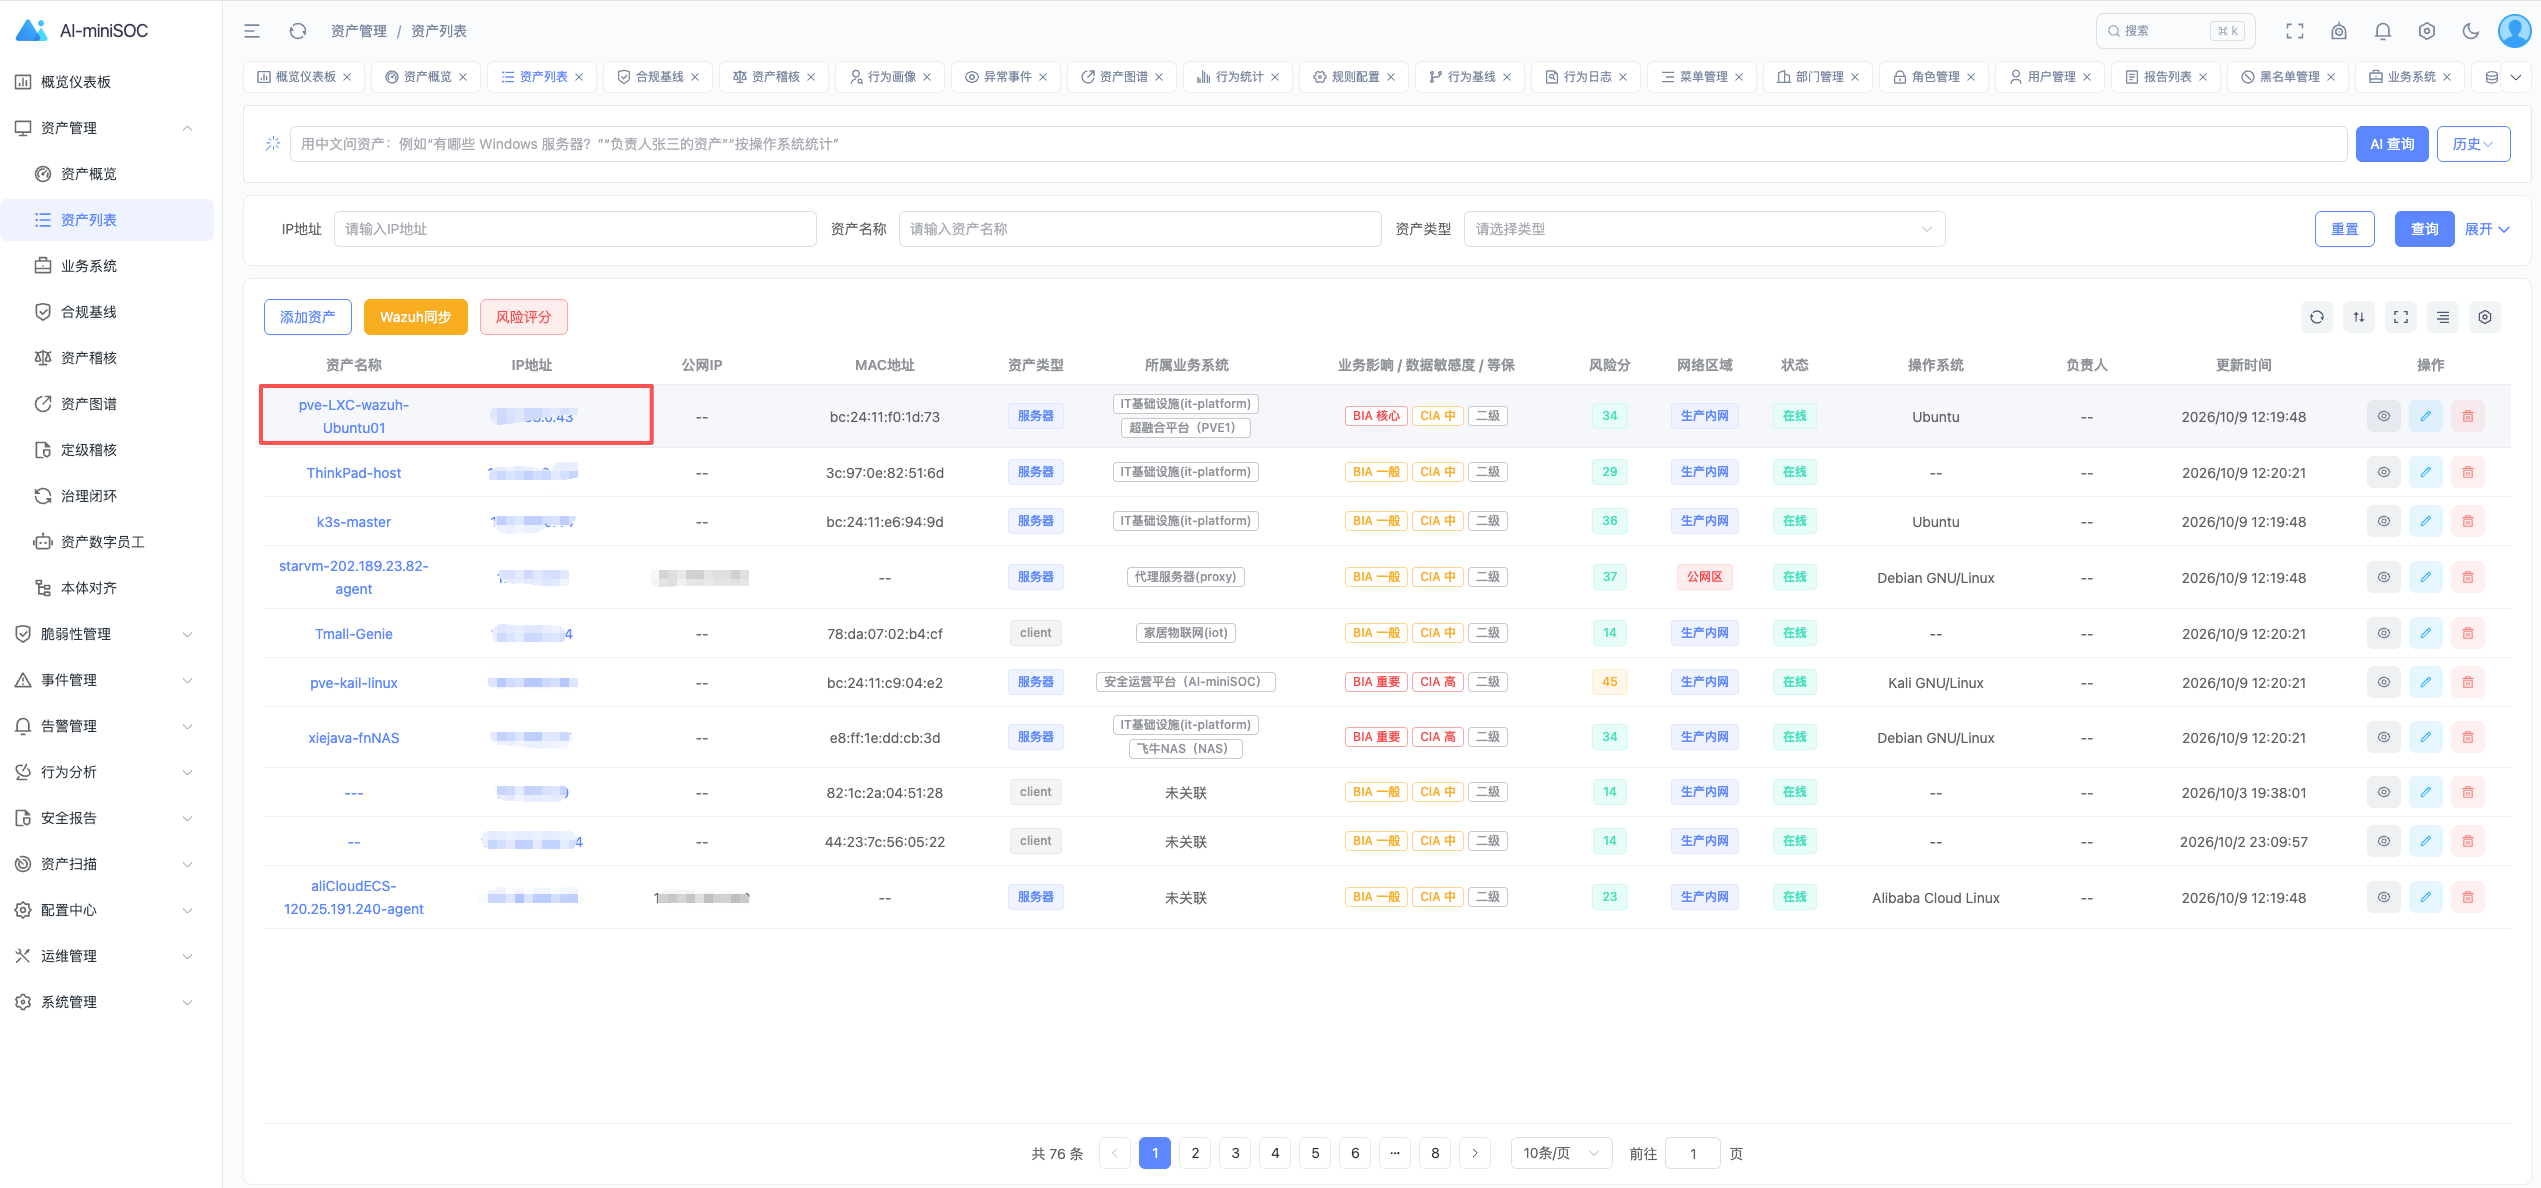Image resolution: width=2541 pixels, height=1188 pixels.
Task: Enter fullscreen mode from the top bar
Action: [x=2295, y=31]
